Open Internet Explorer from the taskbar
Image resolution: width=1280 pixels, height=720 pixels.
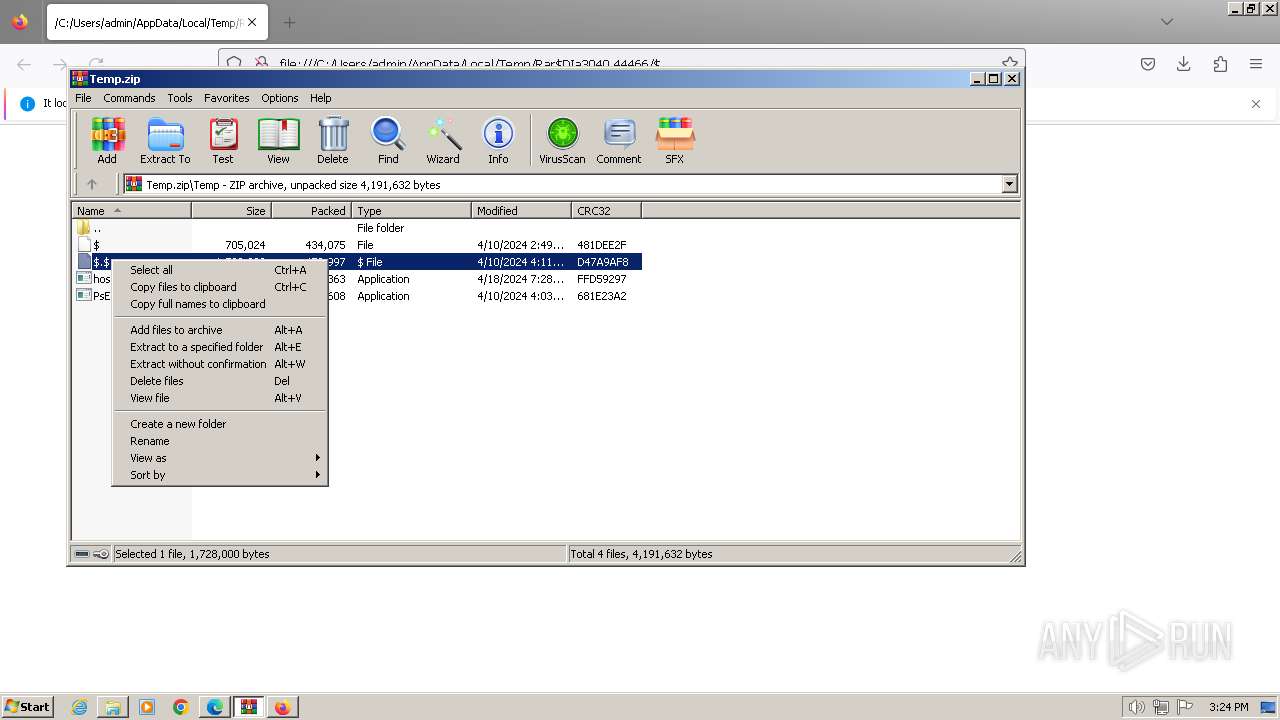[x=79, y=707]
